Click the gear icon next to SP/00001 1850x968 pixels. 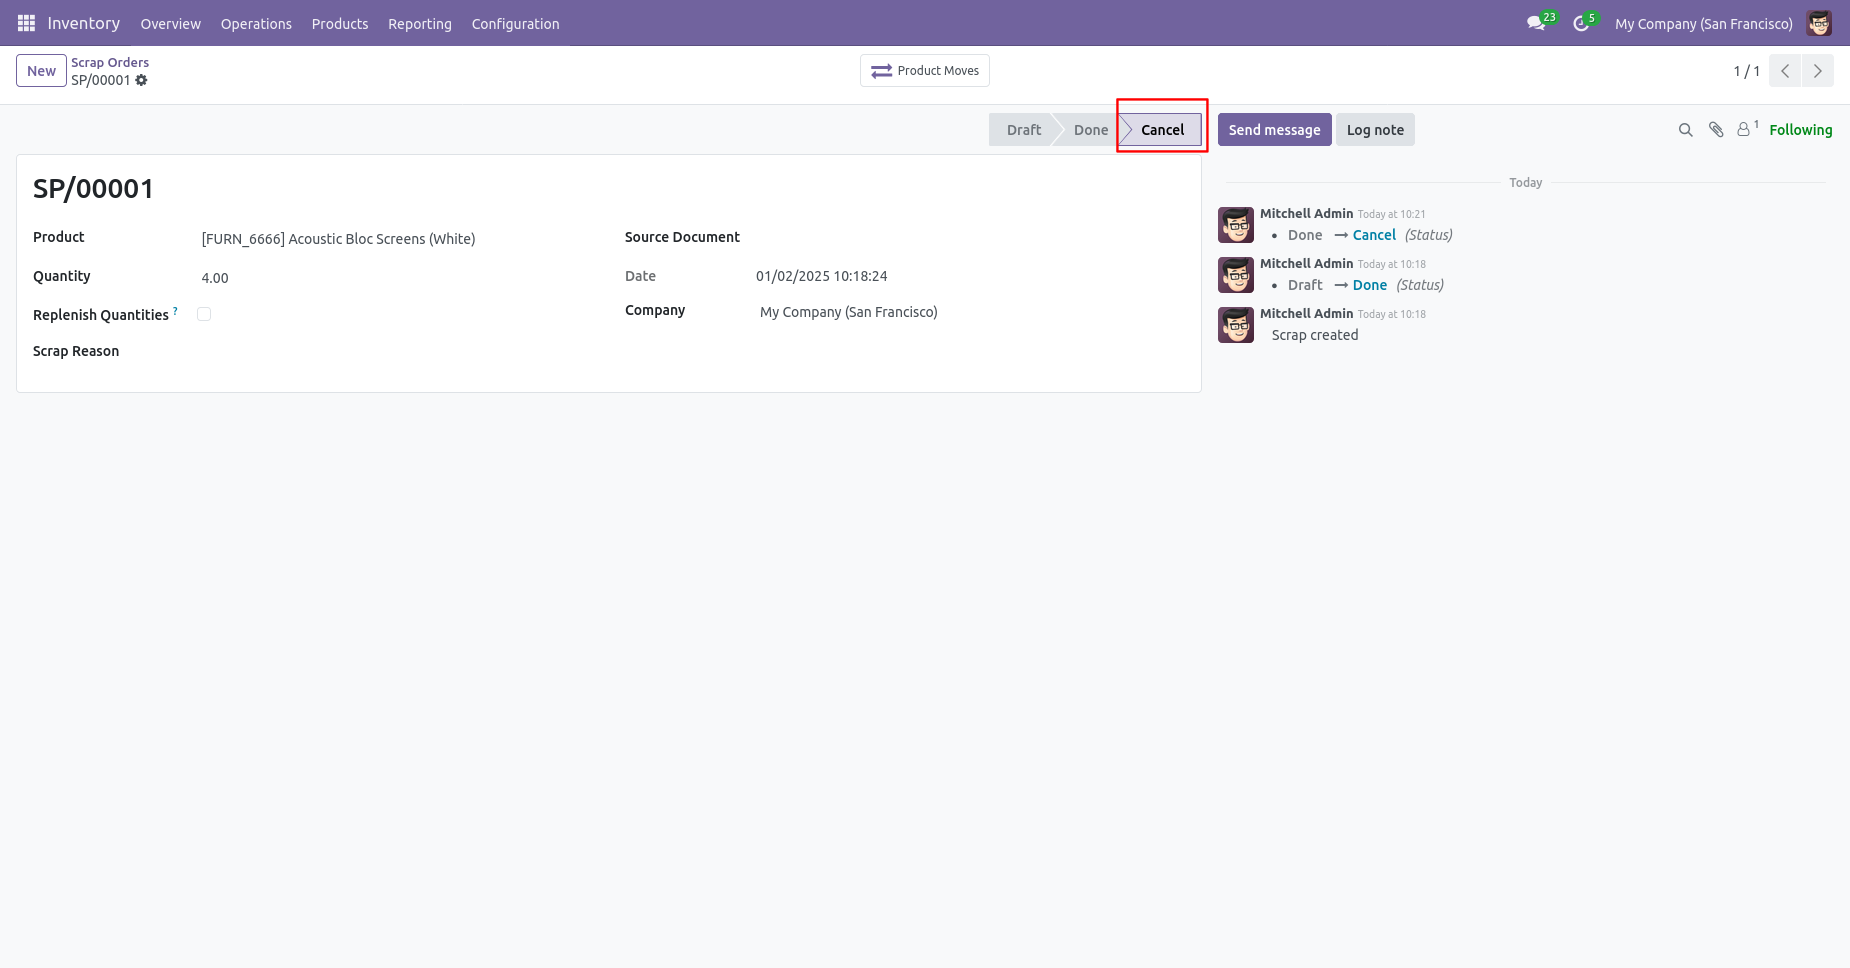click(141, 80)
